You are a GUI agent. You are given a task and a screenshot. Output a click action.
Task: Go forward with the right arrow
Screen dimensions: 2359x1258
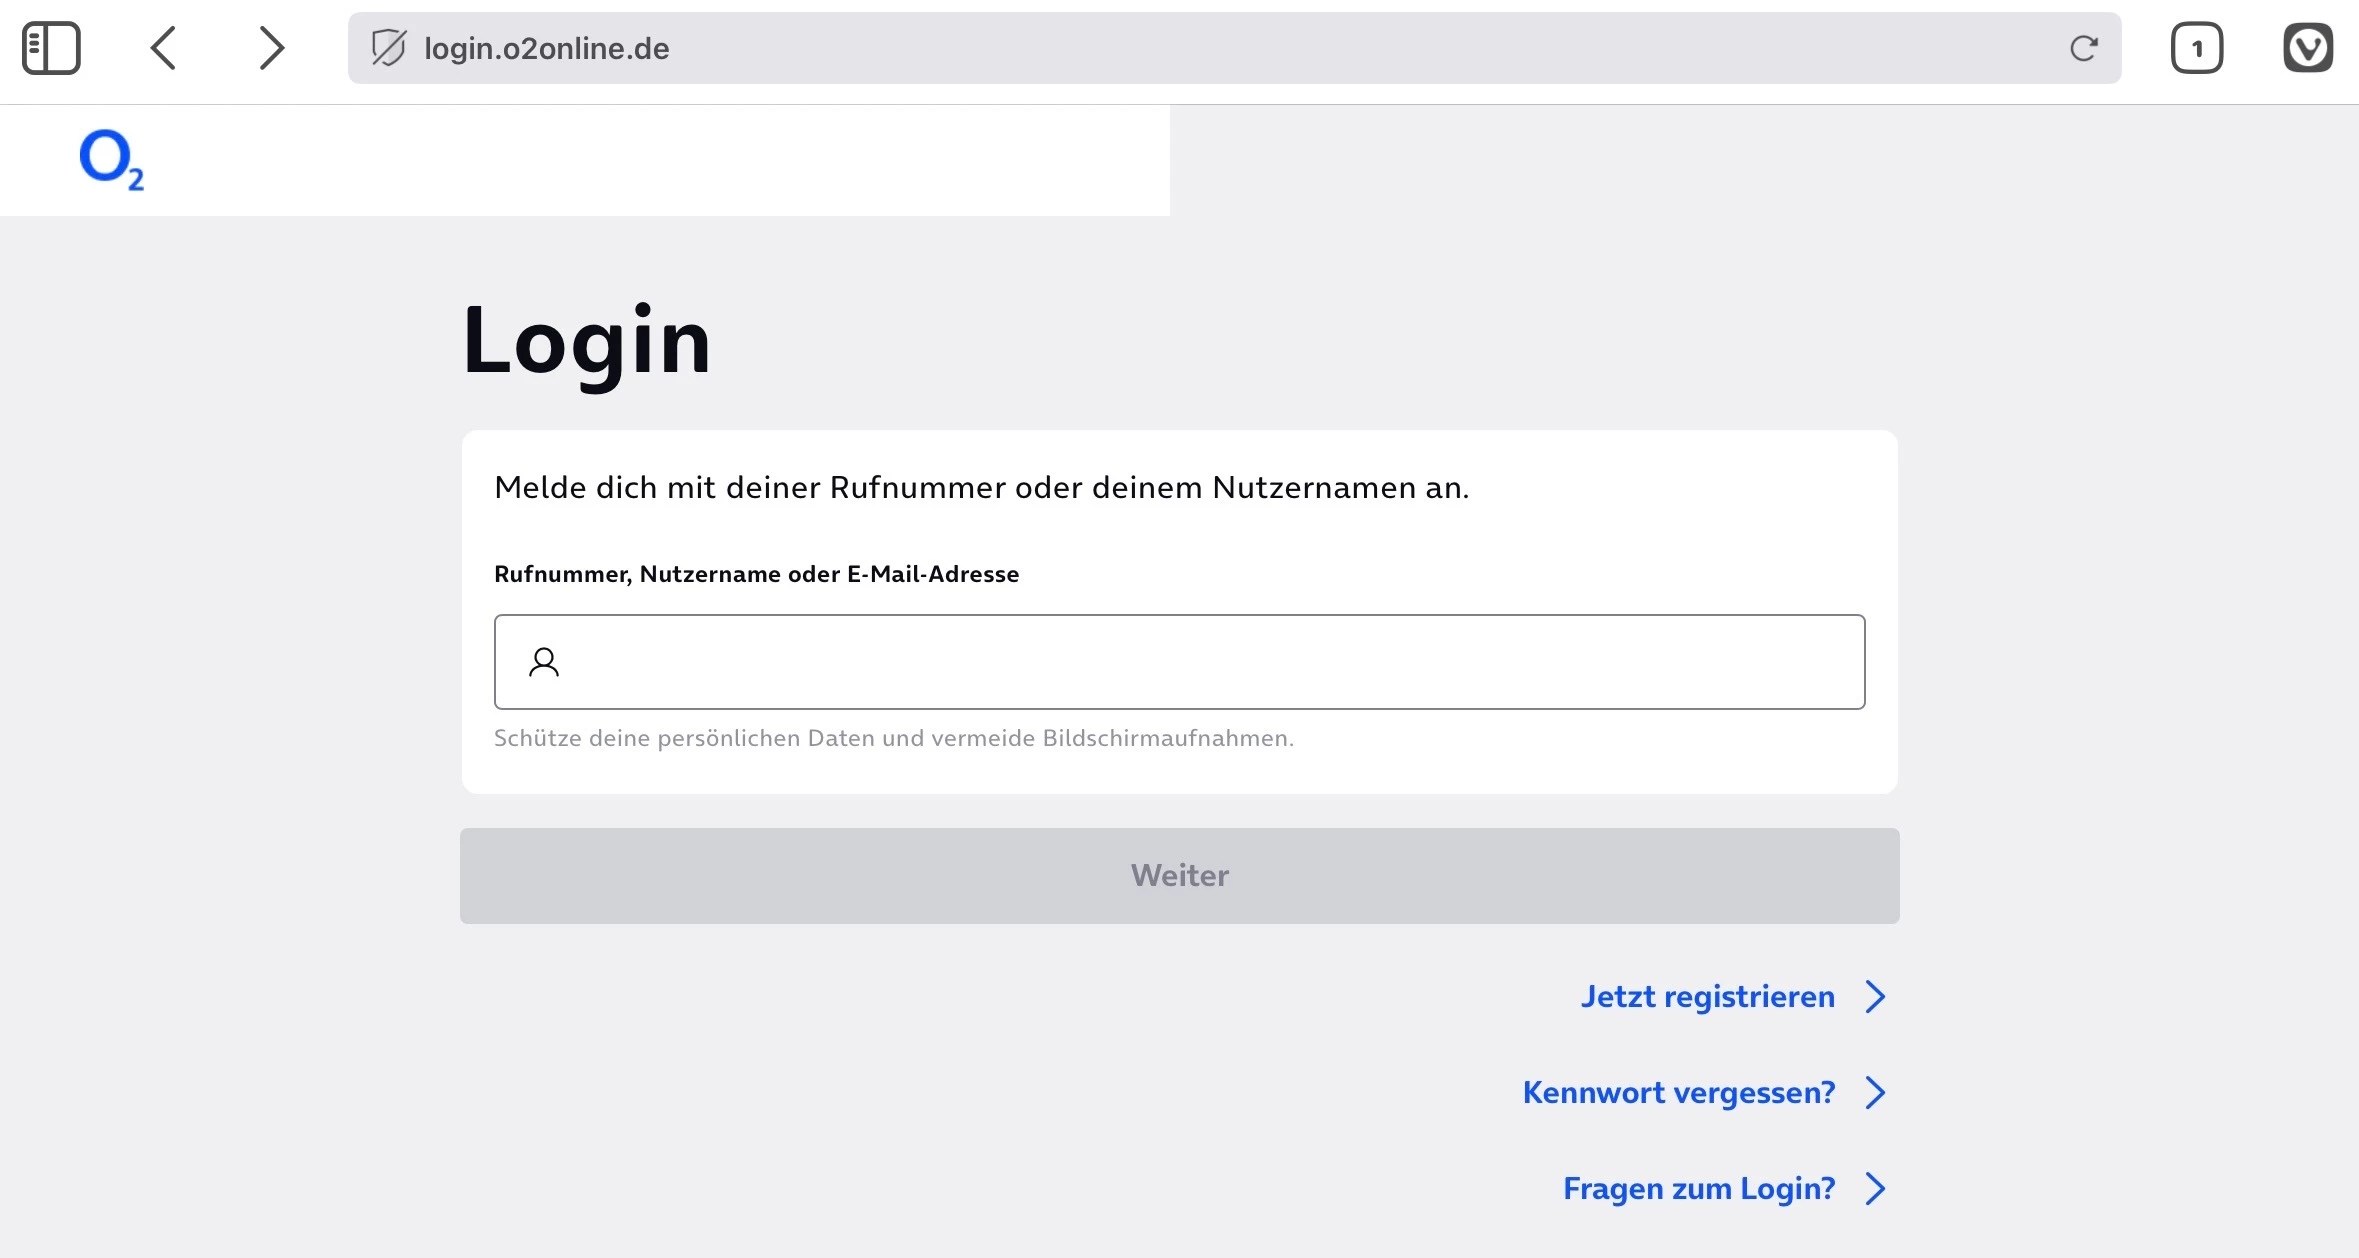click(271, 48)
